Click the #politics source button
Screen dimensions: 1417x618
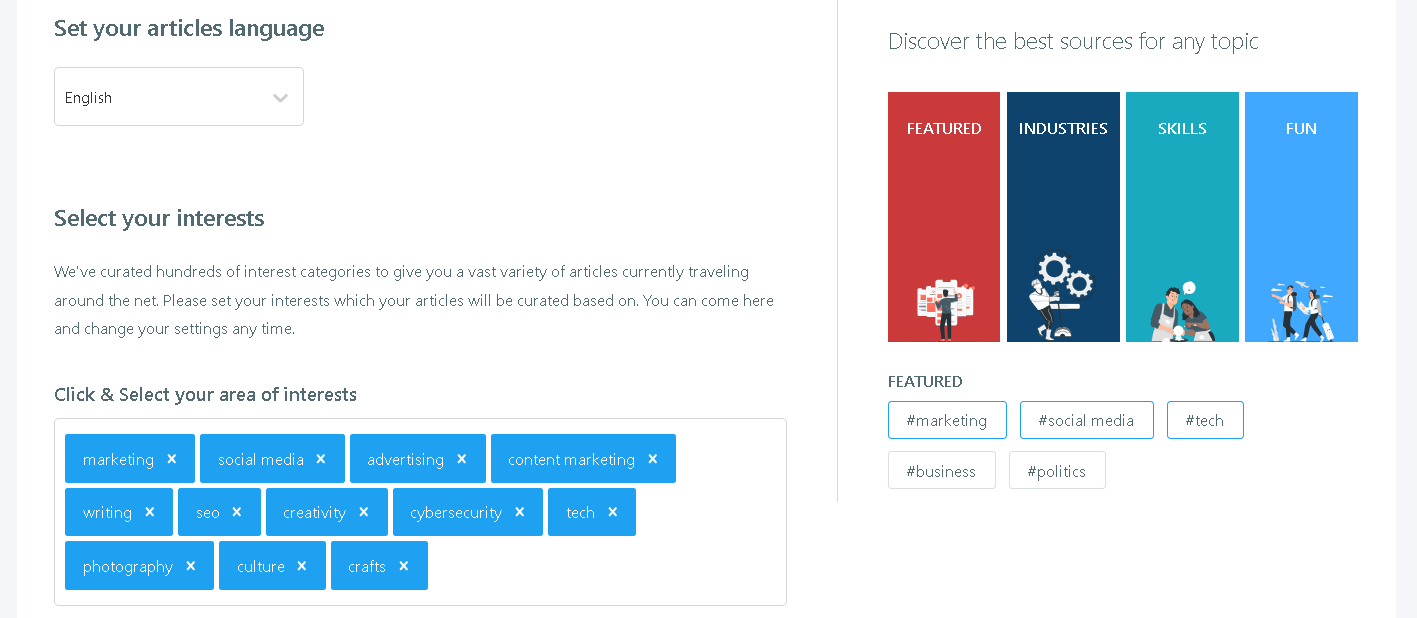pyautogui.click(x=1057, y=470)
